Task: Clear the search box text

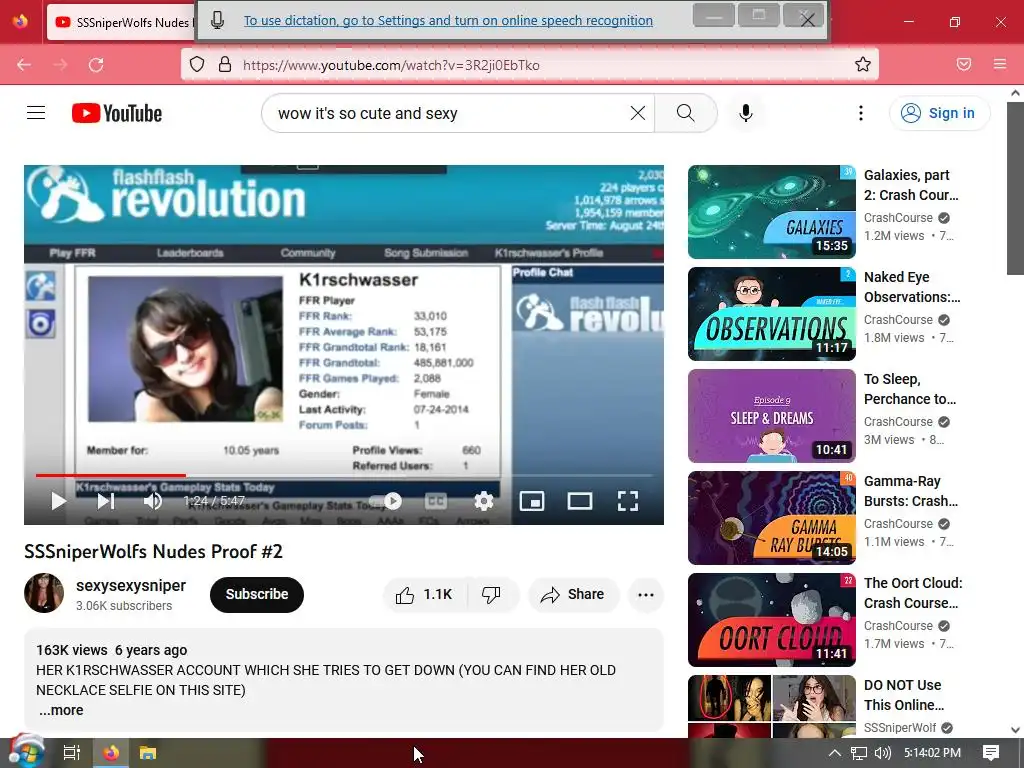Action: coord(638,113)
